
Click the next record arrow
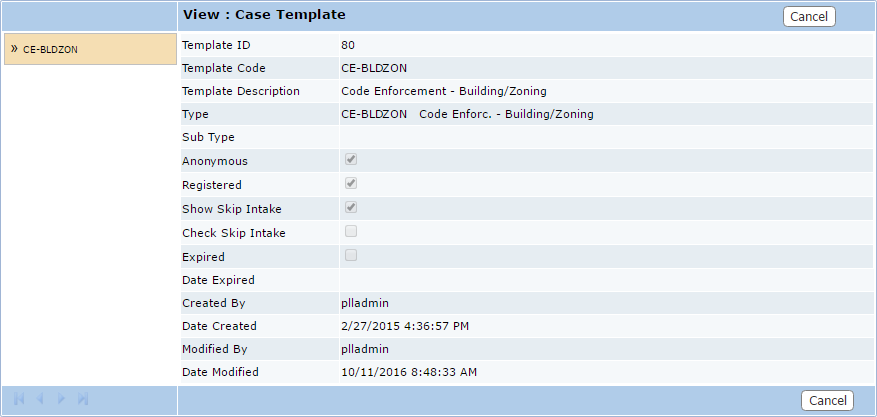(61, 399)
